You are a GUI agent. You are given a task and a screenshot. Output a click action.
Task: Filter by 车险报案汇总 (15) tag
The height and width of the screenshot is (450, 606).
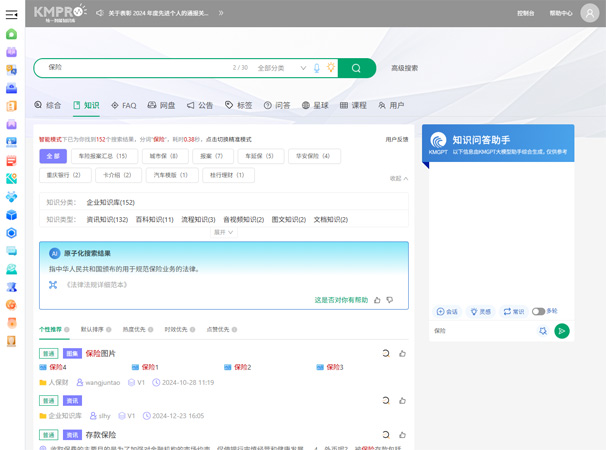point(105,156)
